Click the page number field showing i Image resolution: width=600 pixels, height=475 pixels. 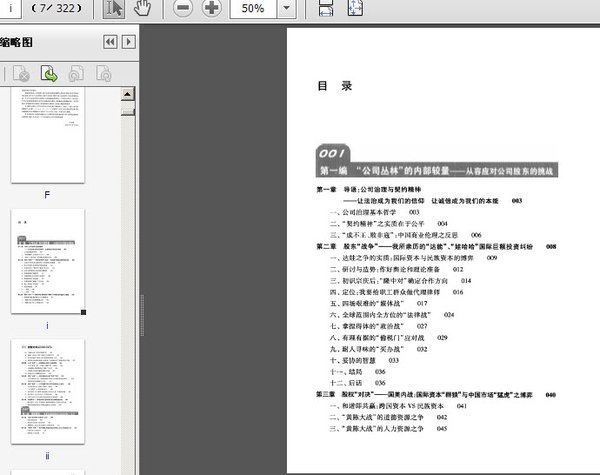[10, 8]
